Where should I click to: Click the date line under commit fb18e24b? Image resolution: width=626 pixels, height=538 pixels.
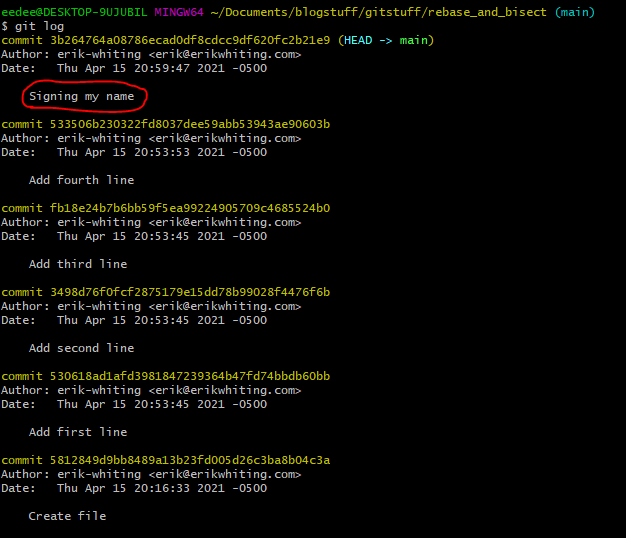point(134,236)
